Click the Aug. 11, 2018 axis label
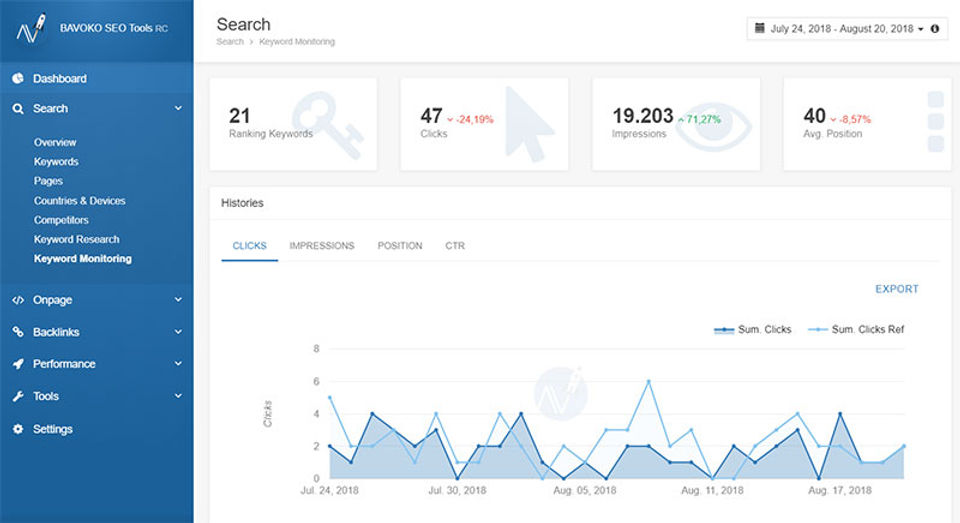 tap(712, 491)
